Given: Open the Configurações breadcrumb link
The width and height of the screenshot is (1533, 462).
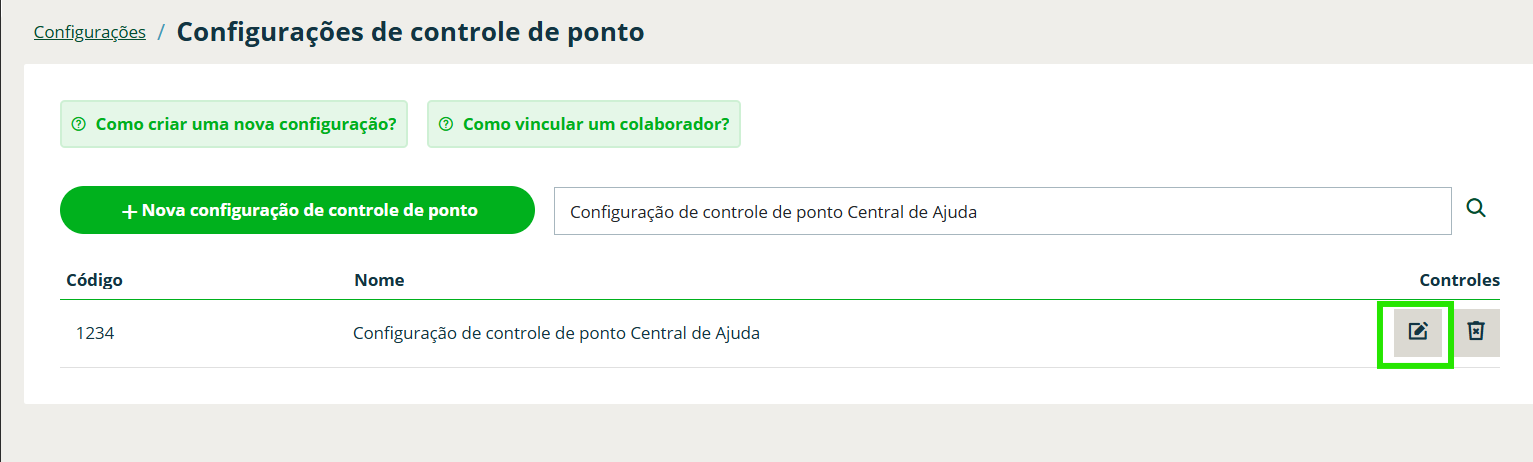Looking at the screenshot, I should pyautogui.click(x=90, y=32).
